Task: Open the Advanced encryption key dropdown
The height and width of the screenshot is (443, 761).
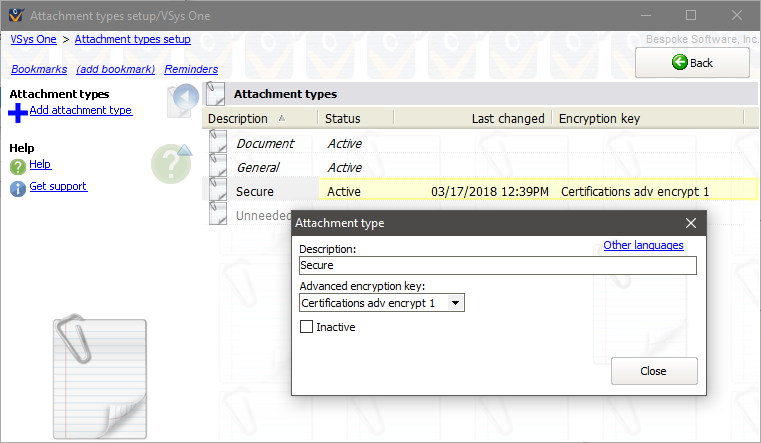Action: pos(455,303)
